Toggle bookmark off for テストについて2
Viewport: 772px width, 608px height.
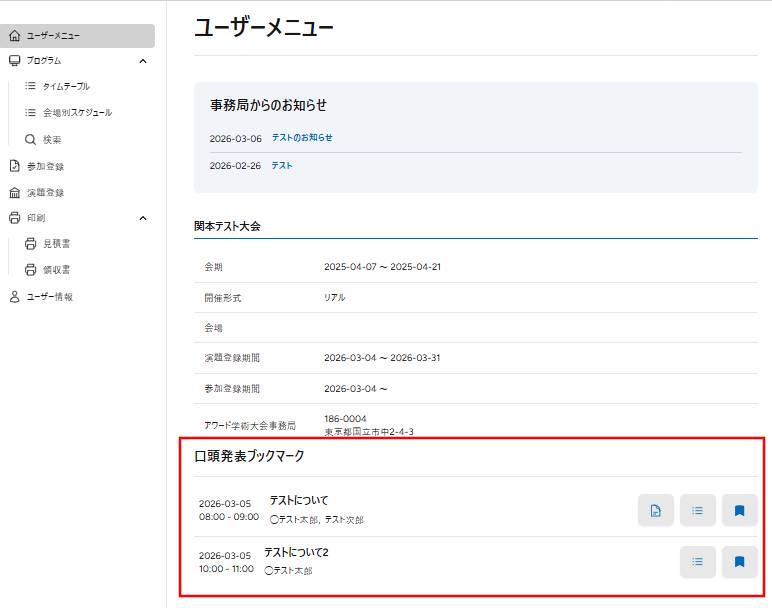pos(740,562)
